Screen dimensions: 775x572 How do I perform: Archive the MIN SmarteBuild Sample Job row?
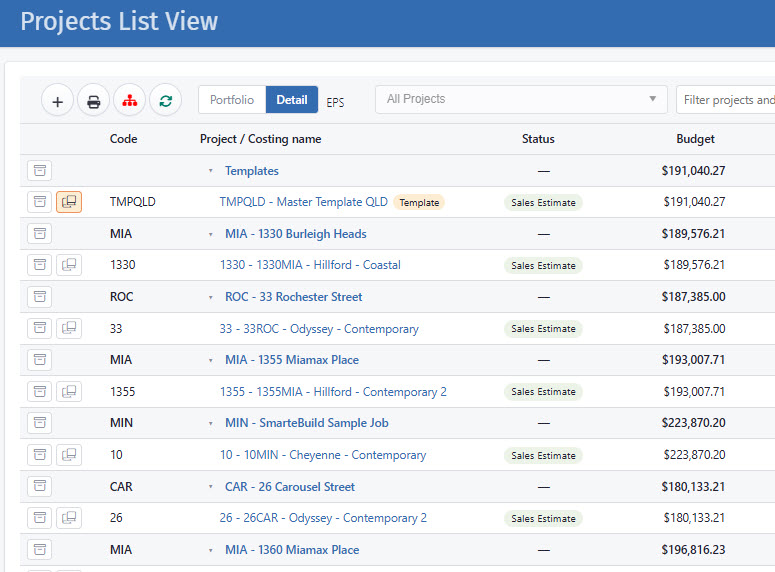pyautogui.click(x=40, y=423)
